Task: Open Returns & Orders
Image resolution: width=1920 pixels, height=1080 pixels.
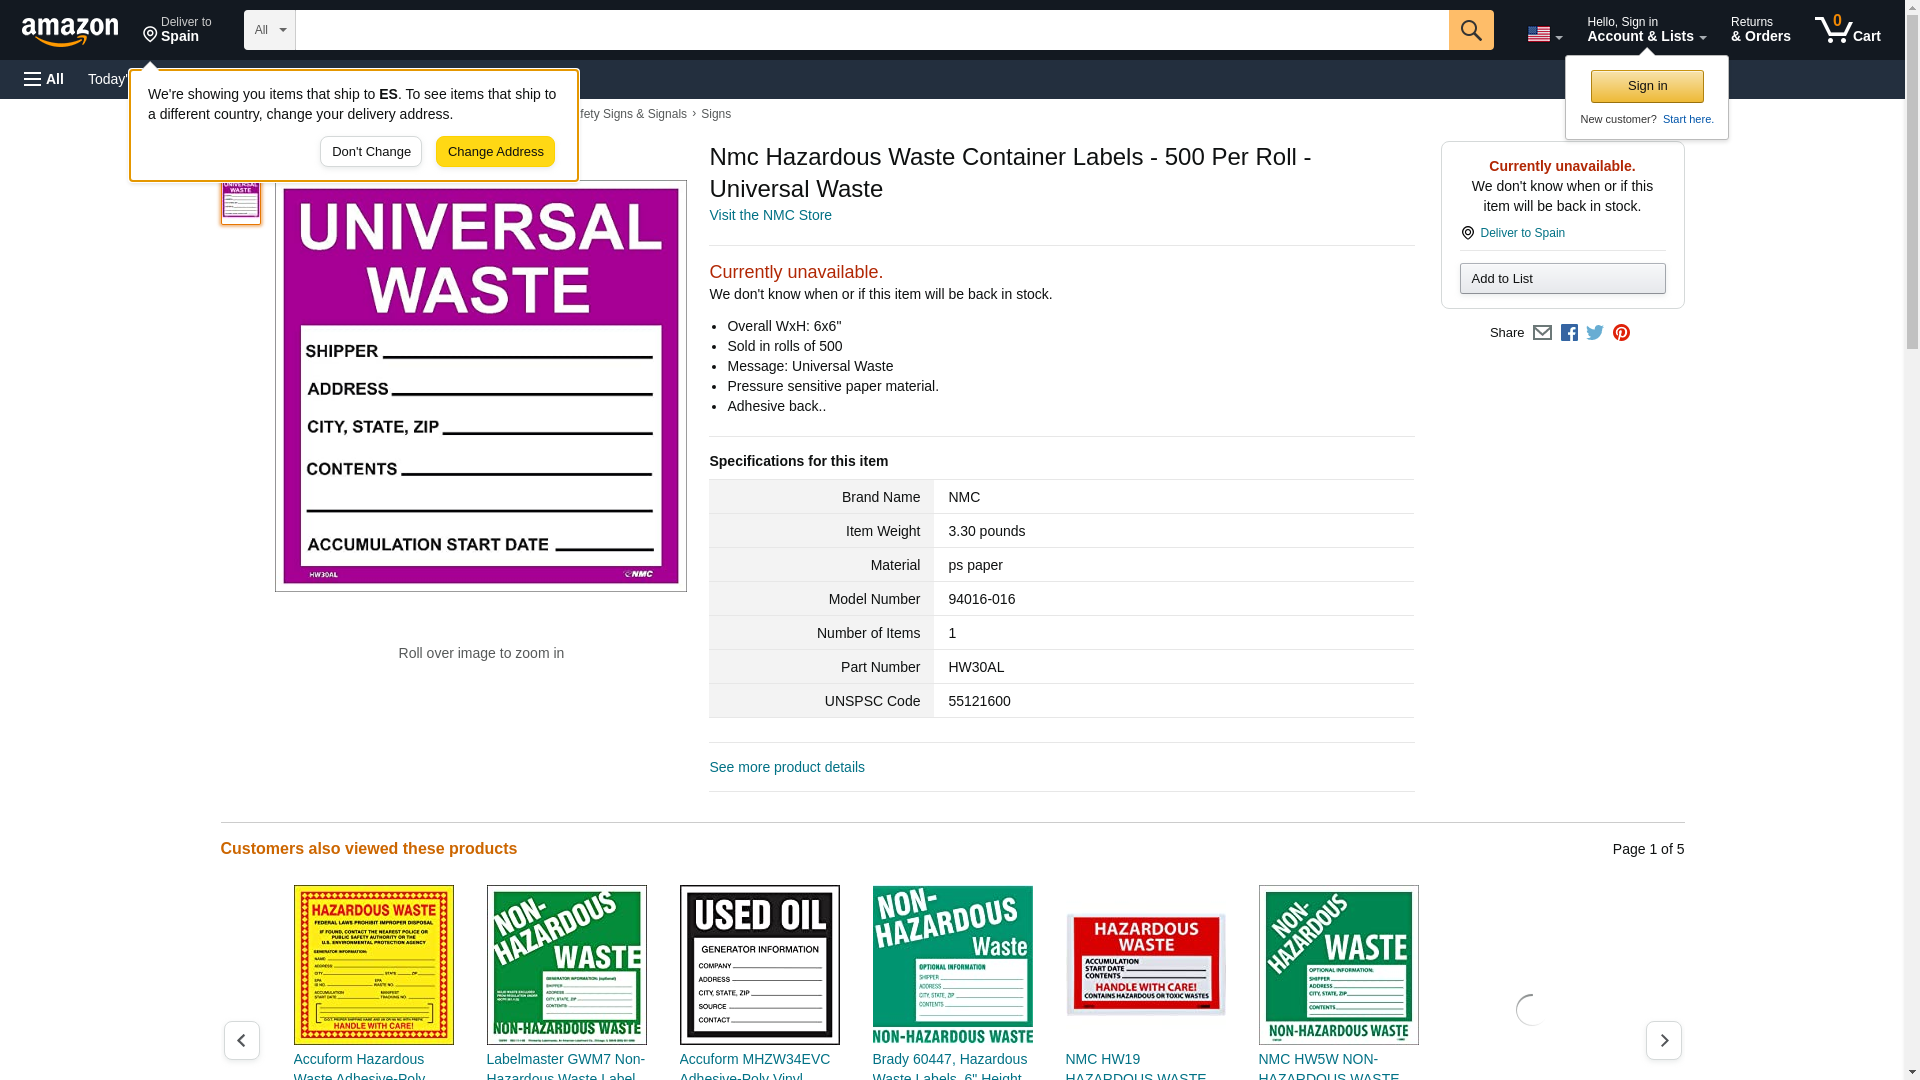Action: [x=1760, y=30]
